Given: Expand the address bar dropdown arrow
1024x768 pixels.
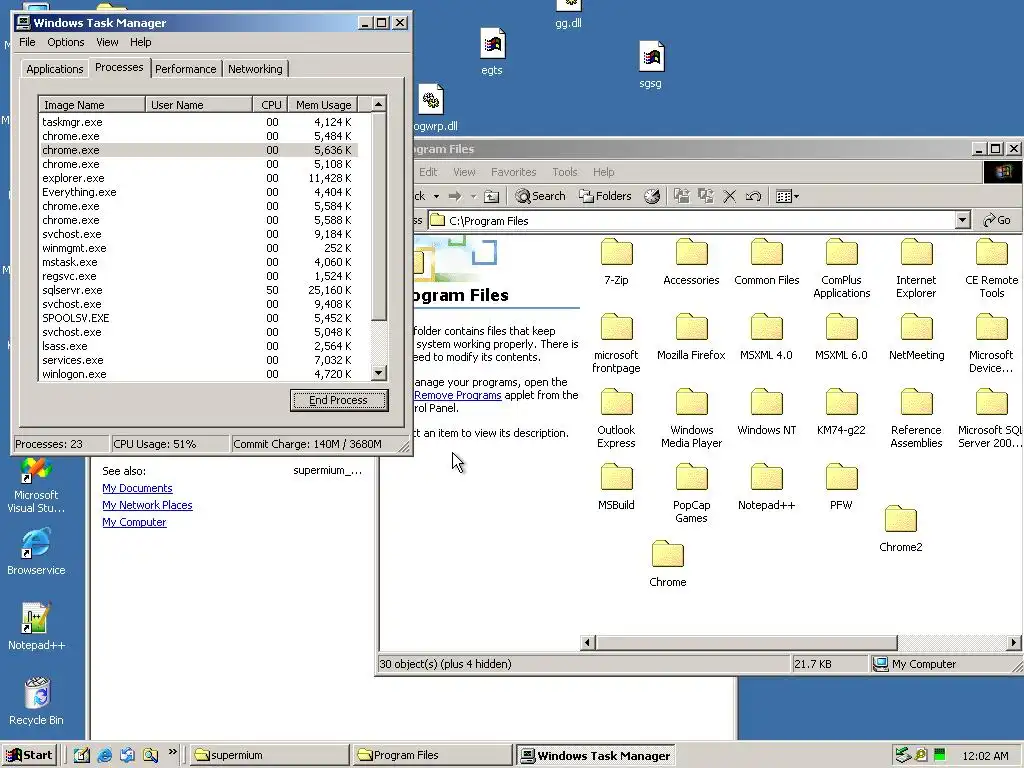Looking at the screenshot, I should click(x=963, y=220).
